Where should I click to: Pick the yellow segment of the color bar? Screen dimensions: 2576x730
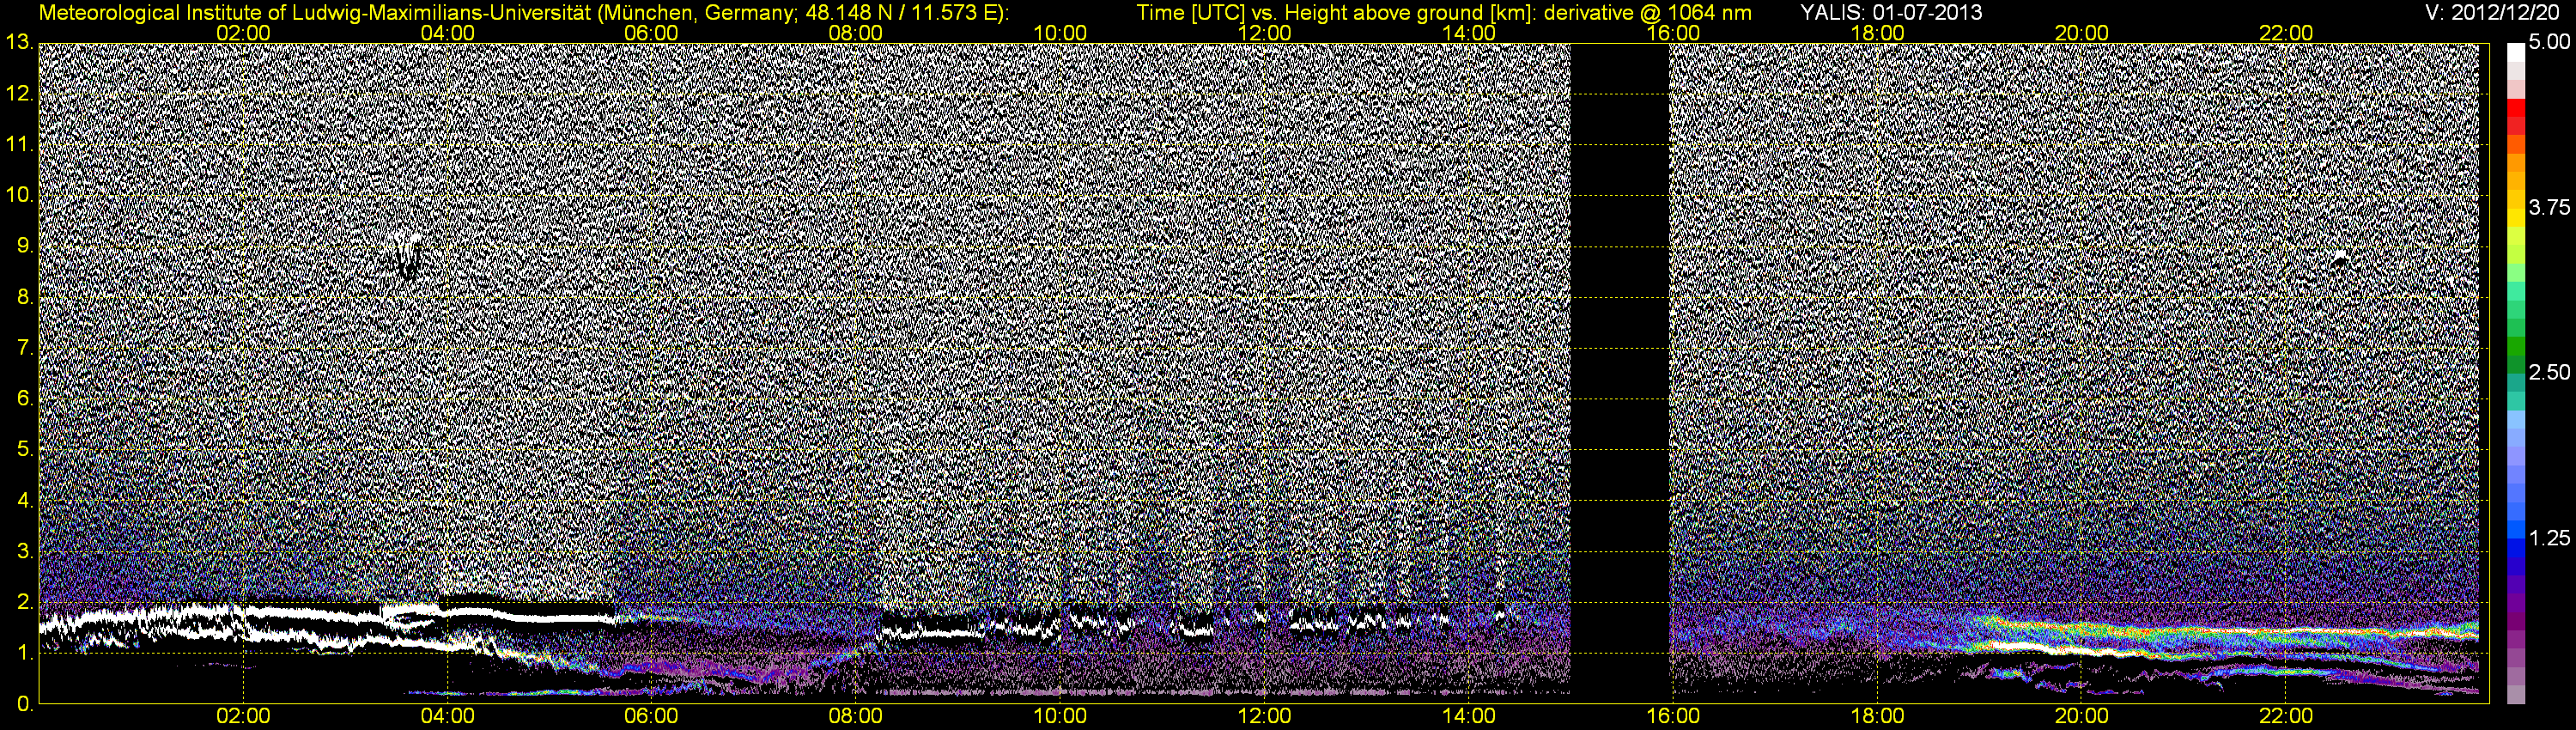(2515, 220)
